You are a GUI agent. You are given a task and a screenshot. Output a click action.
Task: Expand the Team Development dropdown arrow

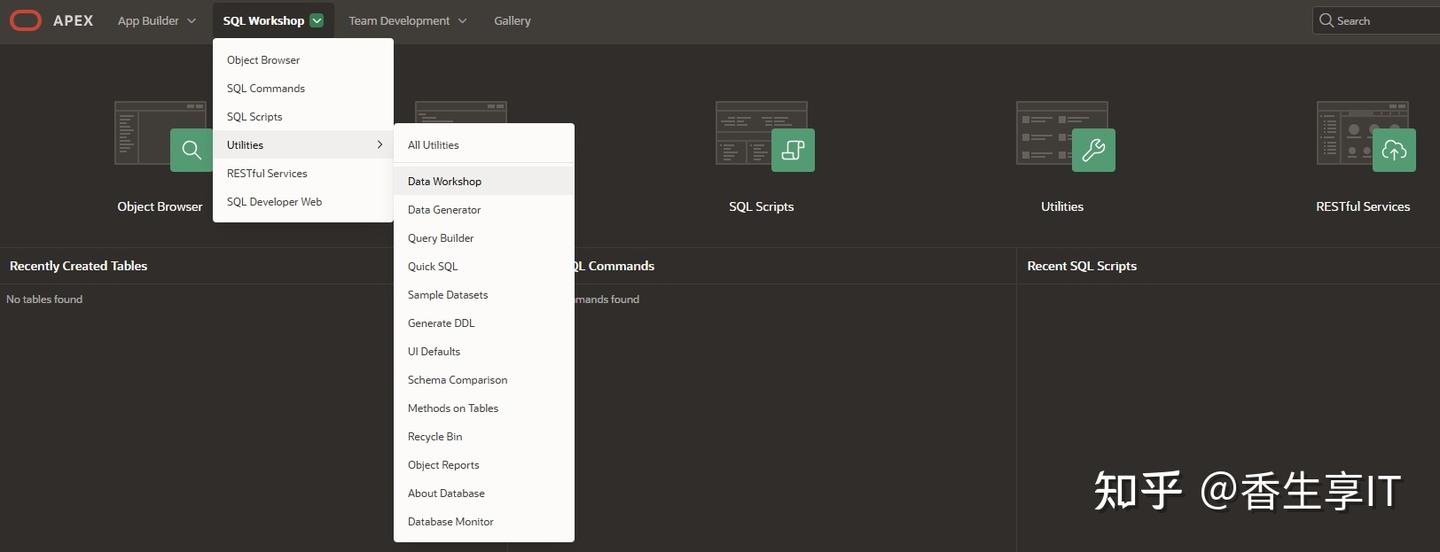coord(462,21)
